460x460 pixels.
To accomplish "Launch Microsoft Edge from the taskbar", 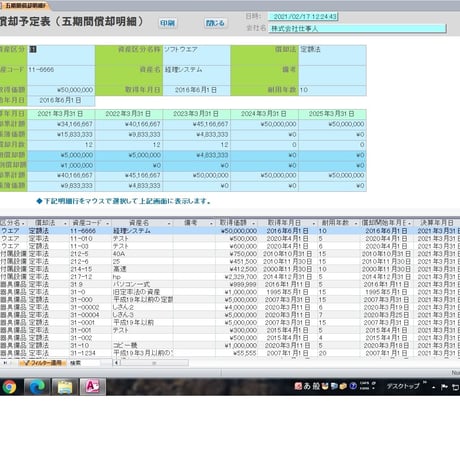I will pos(37,387).
